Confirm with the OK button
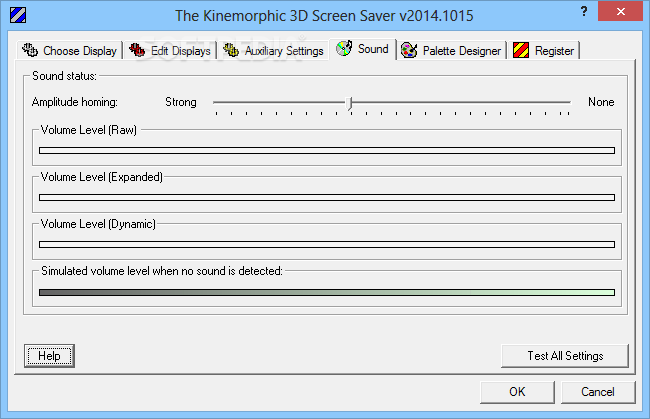 [x=517, y=392]
